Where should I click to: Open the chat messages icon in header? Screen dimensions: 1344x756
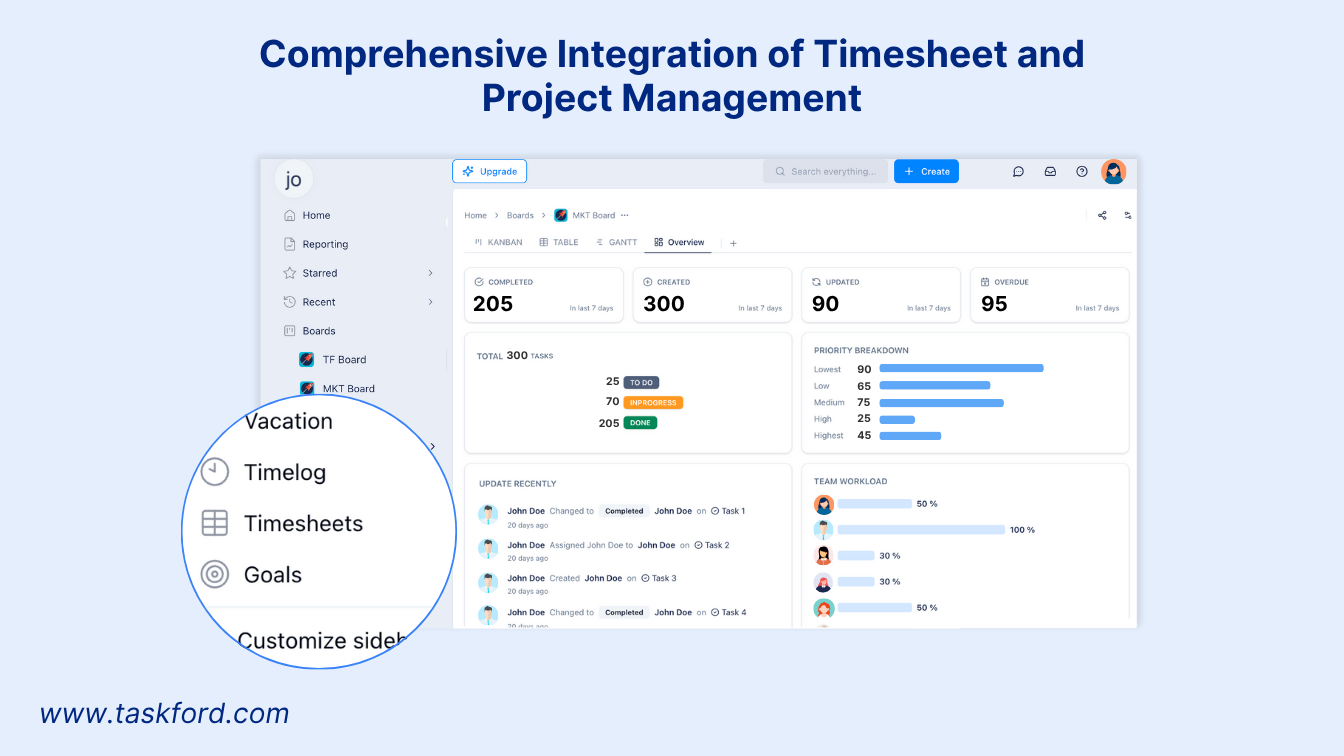pyautogui.click(x=1018, y=172)
